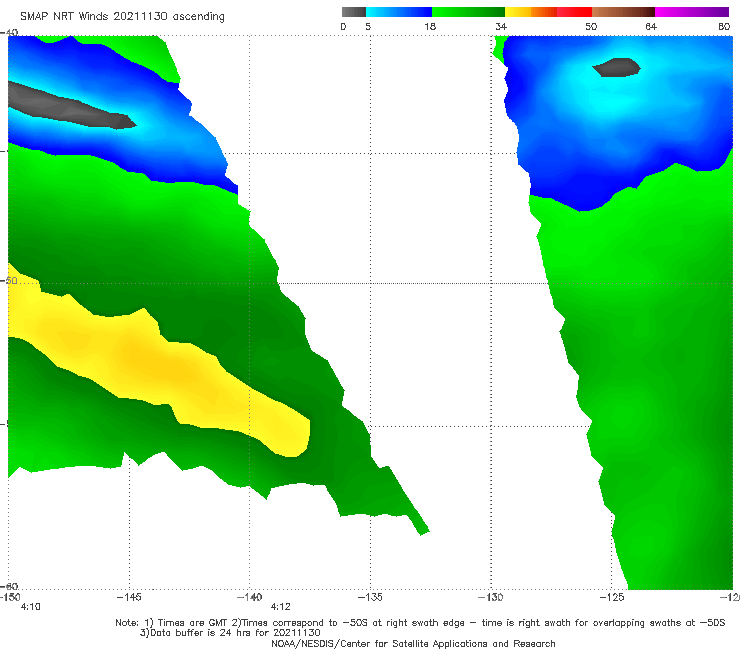Click the elongated gray band in left swath

[71, 106]
